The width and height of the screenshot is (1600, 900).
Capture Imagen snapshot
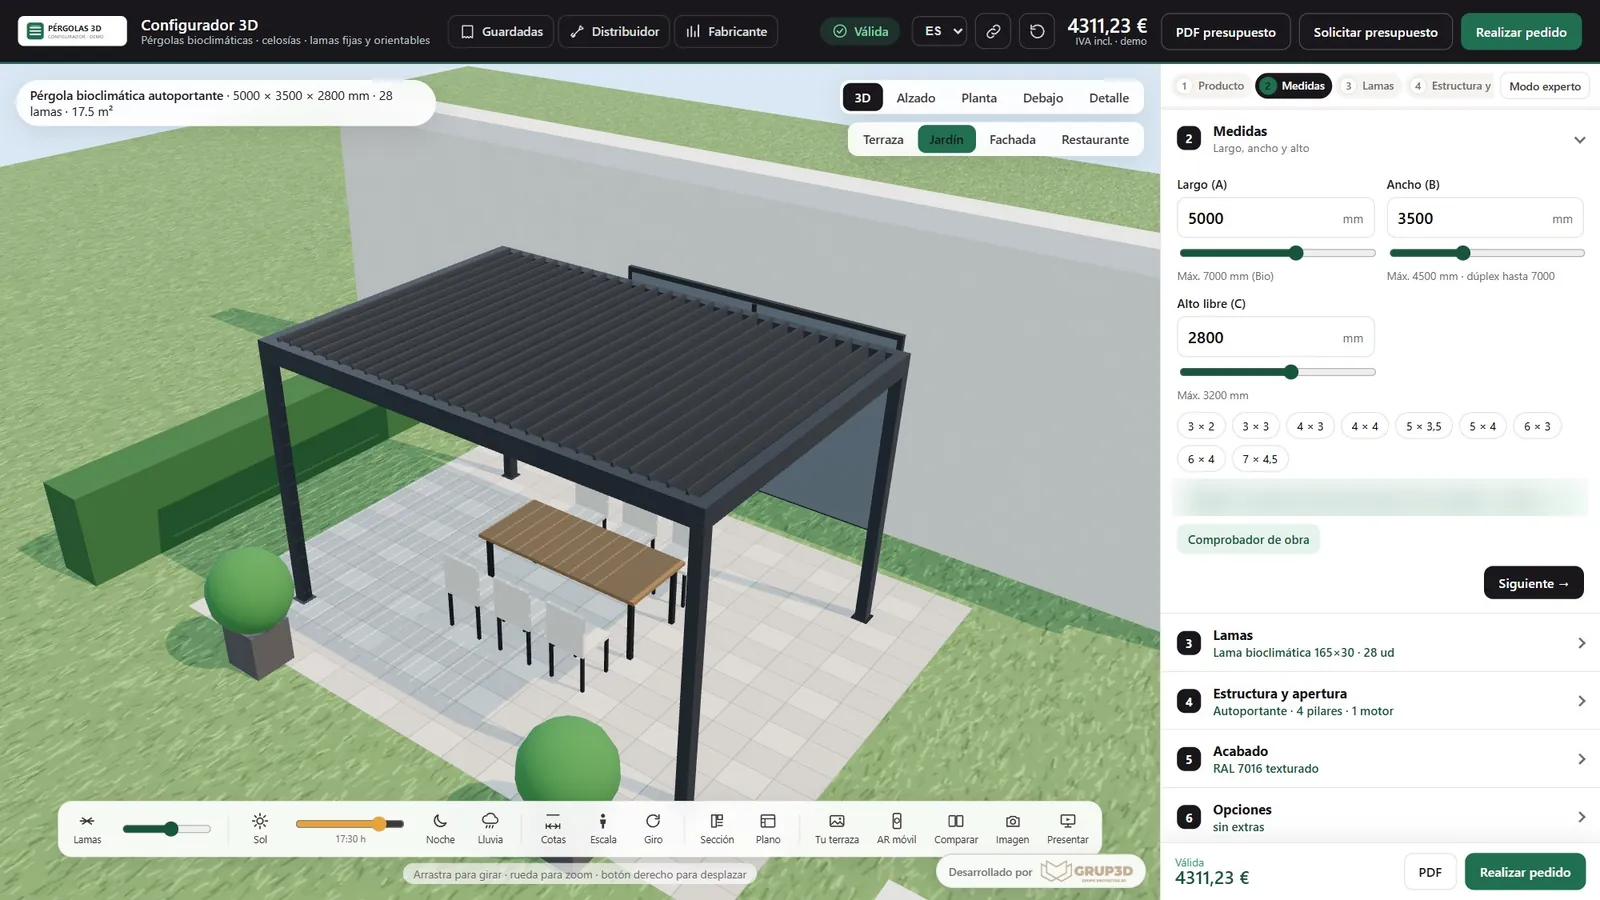tap(1012, 829)
